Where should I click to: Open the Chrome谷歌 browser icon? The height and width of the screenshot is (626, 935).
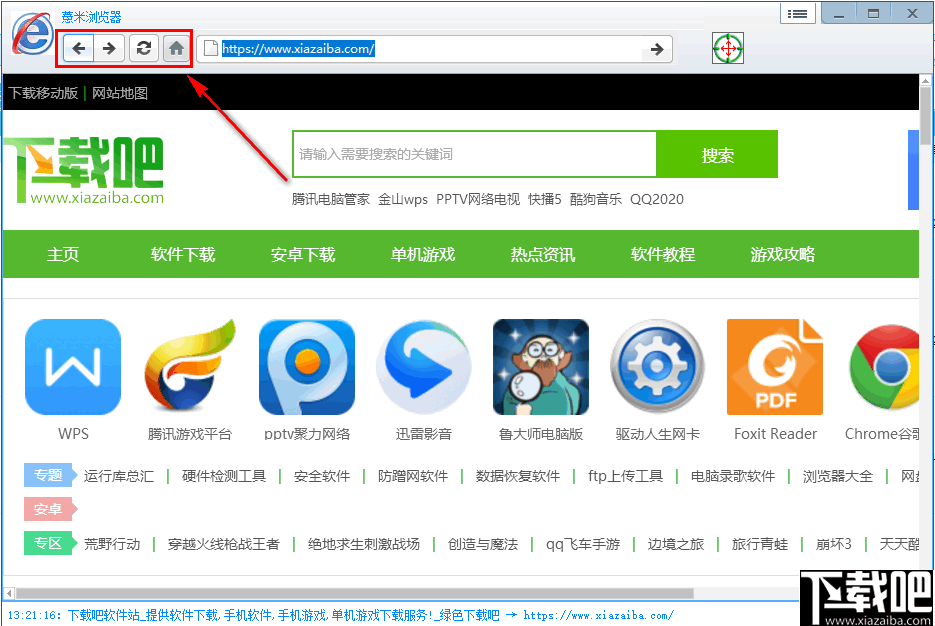(x=884, y=367)
